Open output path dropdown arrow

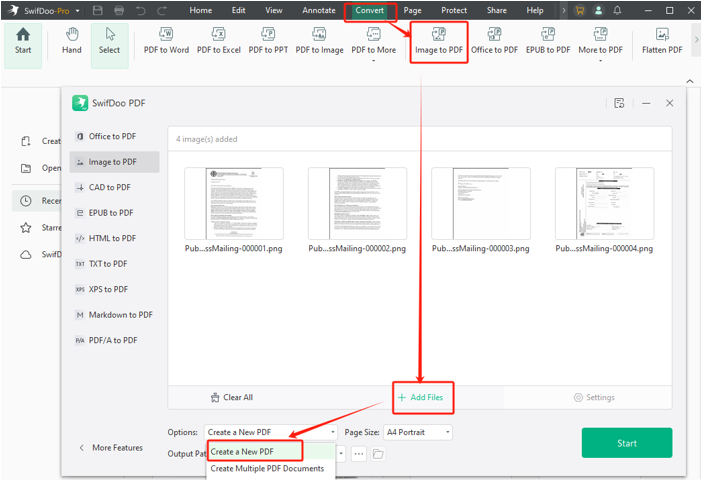(341, 454)
